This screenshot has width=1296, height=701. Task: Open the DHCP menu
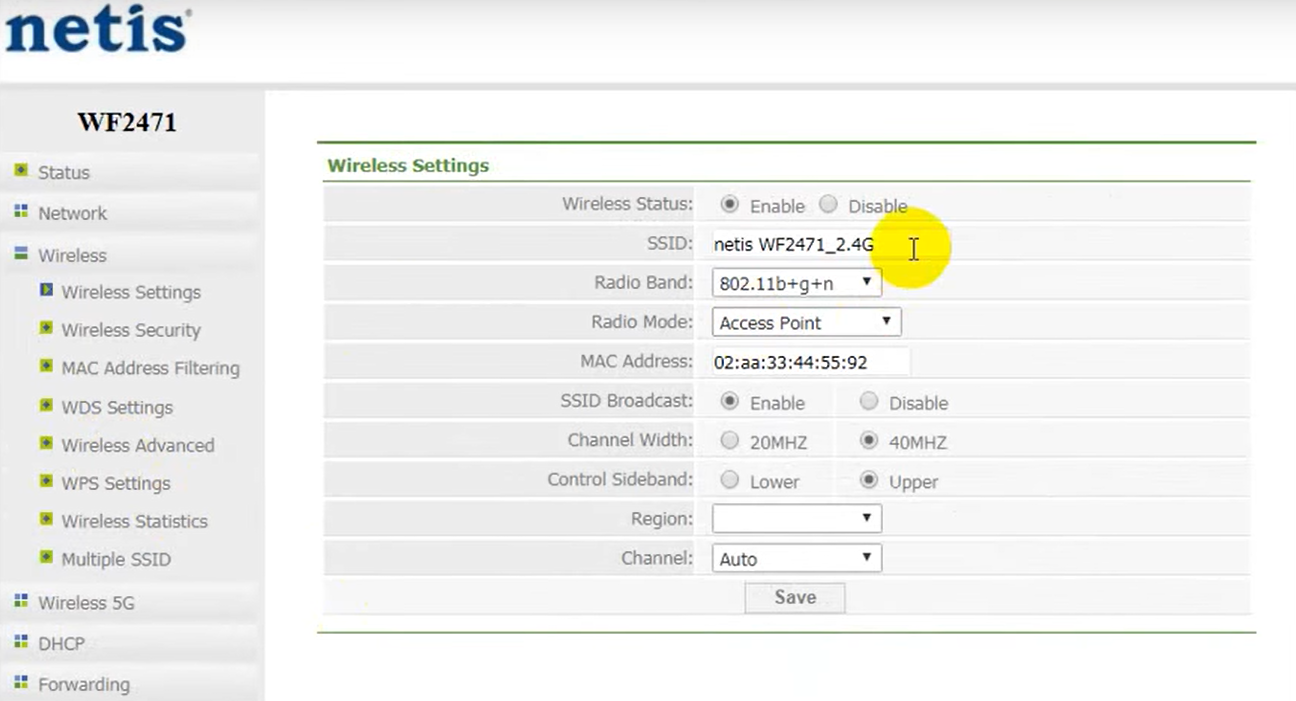(61, 643)
